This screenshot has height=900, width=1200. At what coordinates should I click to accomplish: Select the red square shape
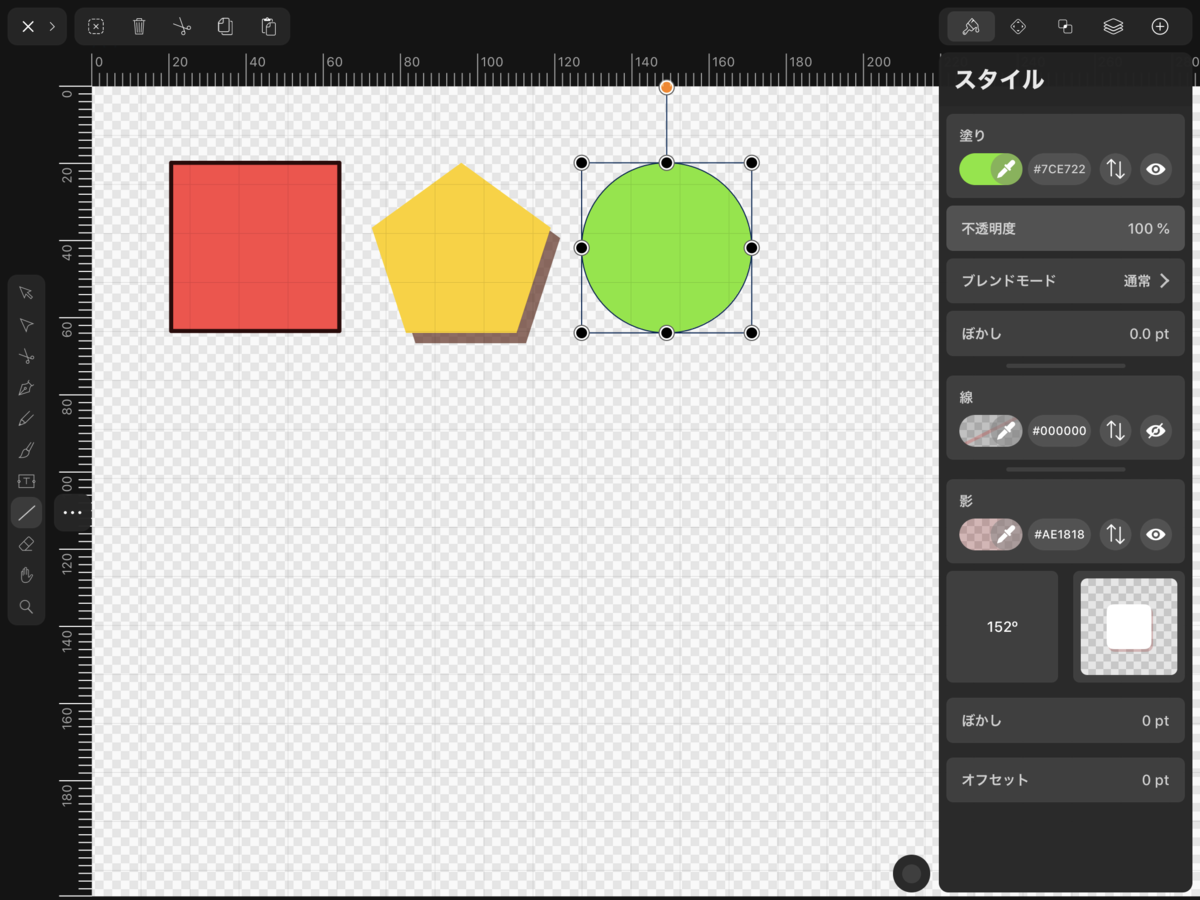(x=255, y=247)
